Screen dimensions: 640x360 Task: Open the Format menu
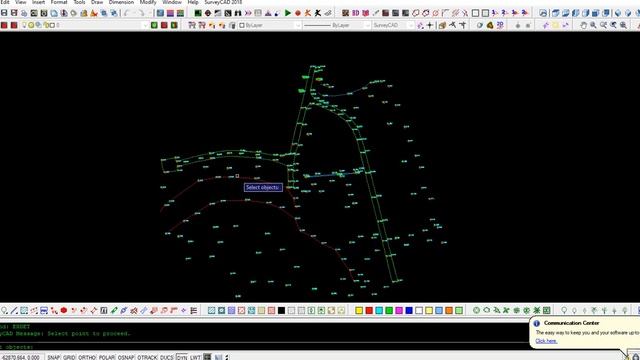(59, 2)
